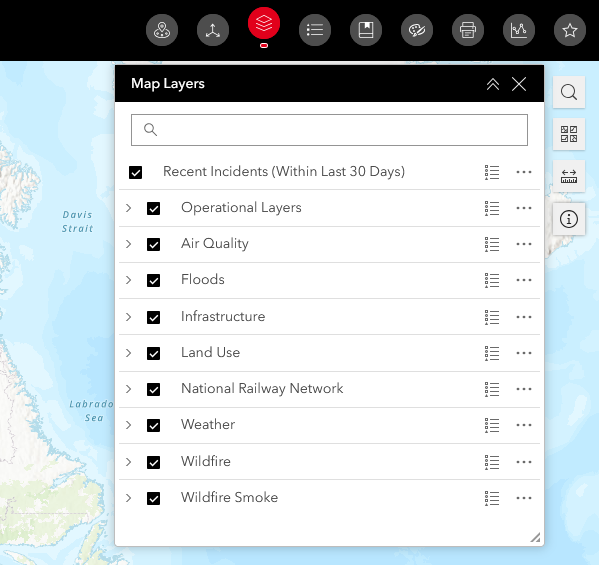Image resolution: width=599 pixels, height=565 pixels.
Task: Expand the Weather group
Action: point(128,425)
